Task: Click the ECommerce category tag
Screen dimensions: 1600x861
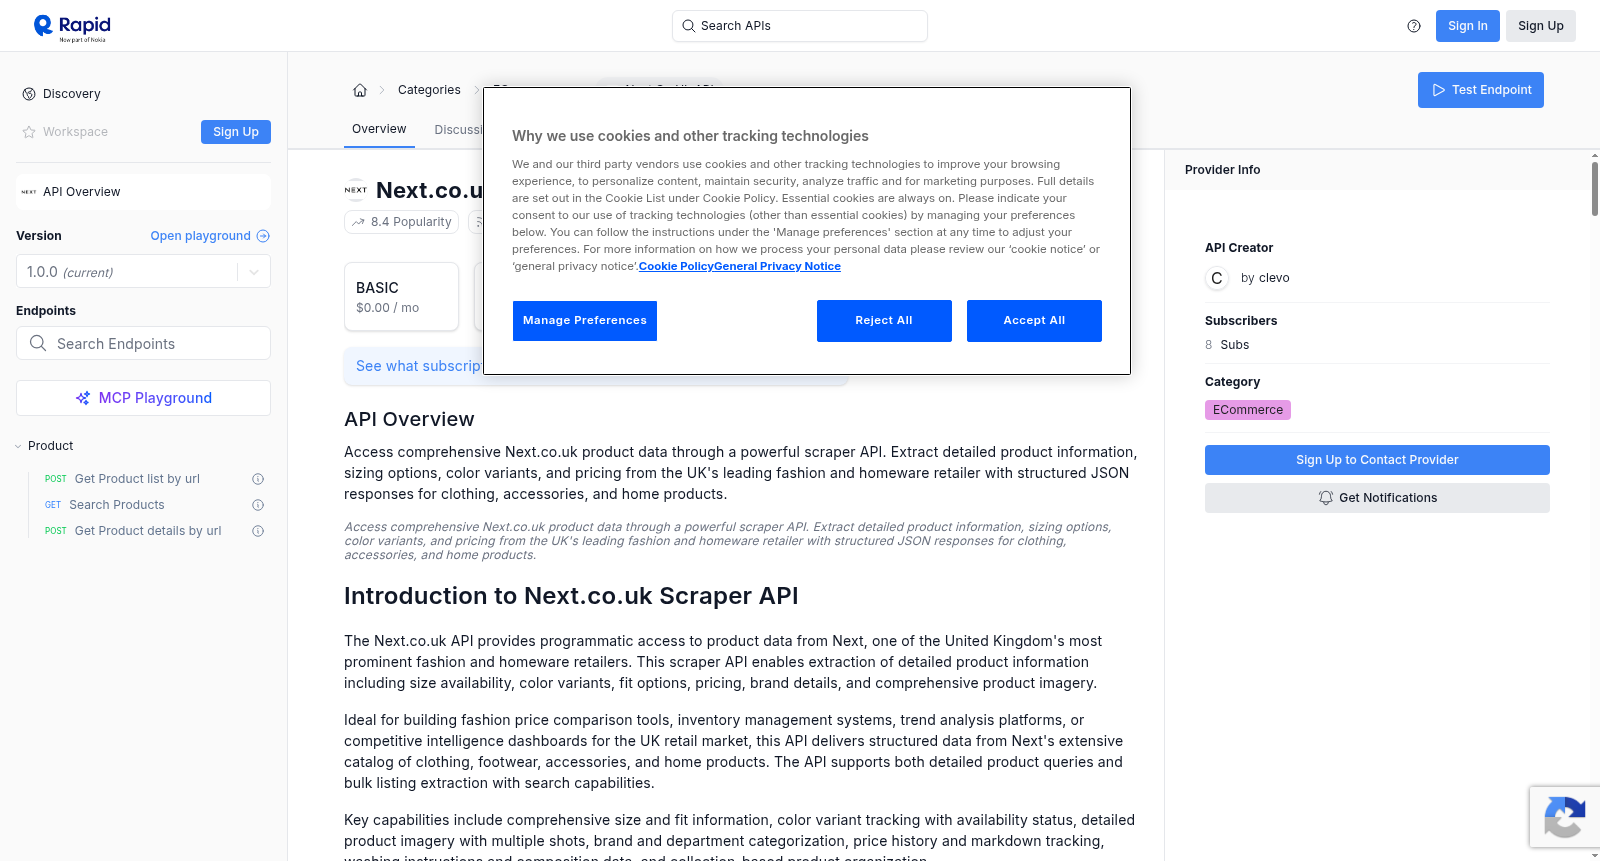Action: [1248, 410]
